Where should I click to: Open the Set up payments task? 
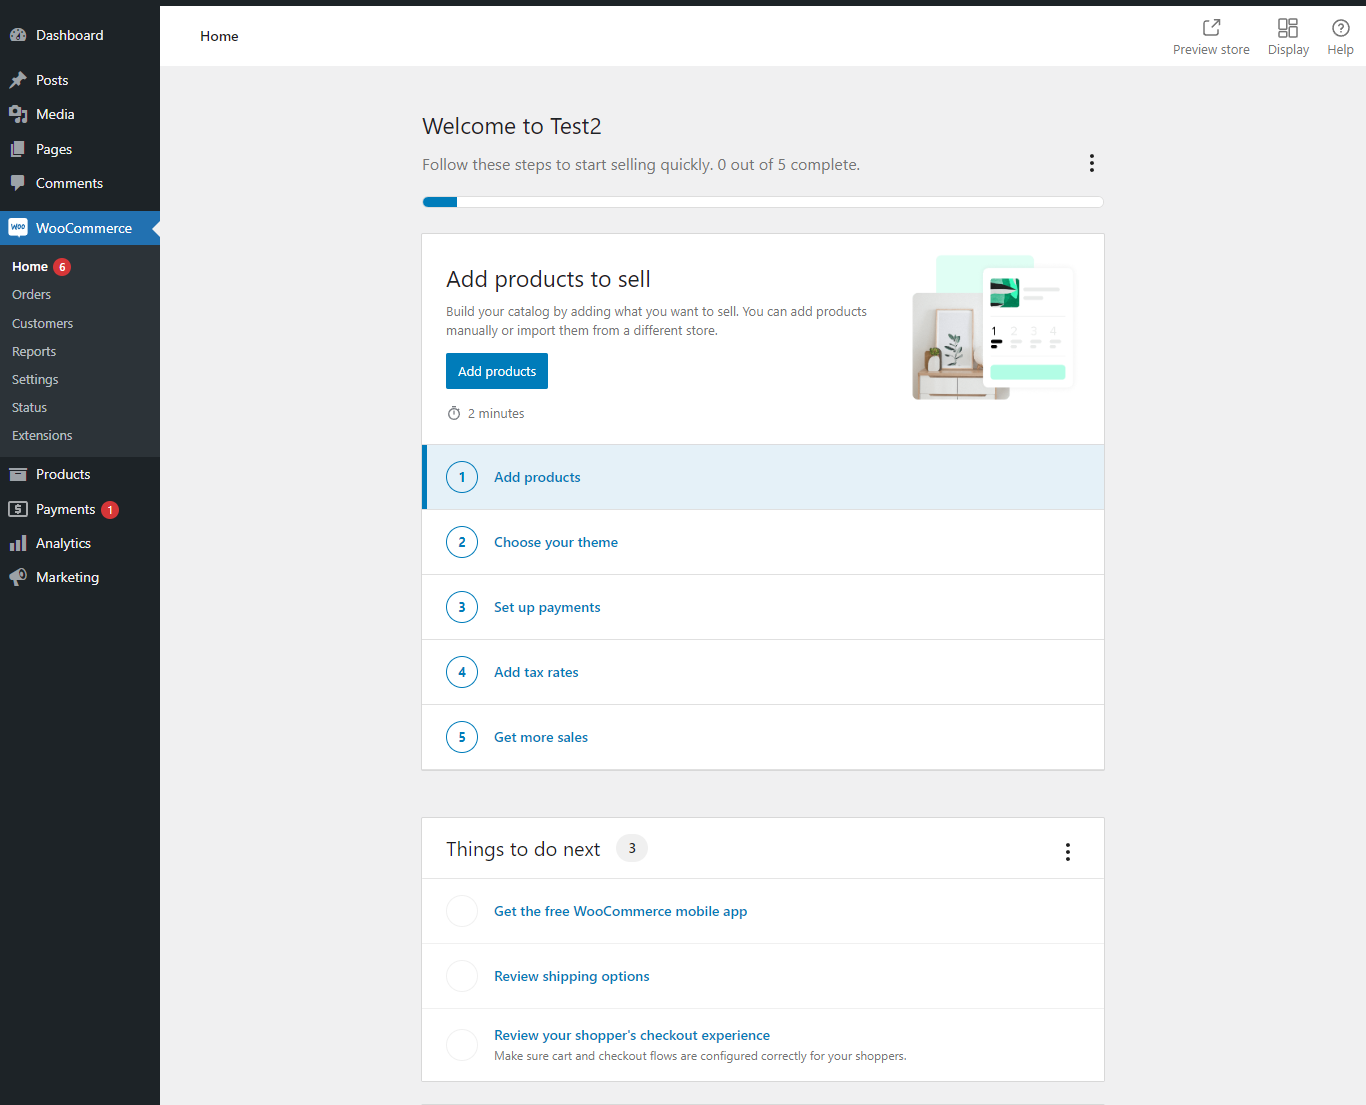coord(547,607)
